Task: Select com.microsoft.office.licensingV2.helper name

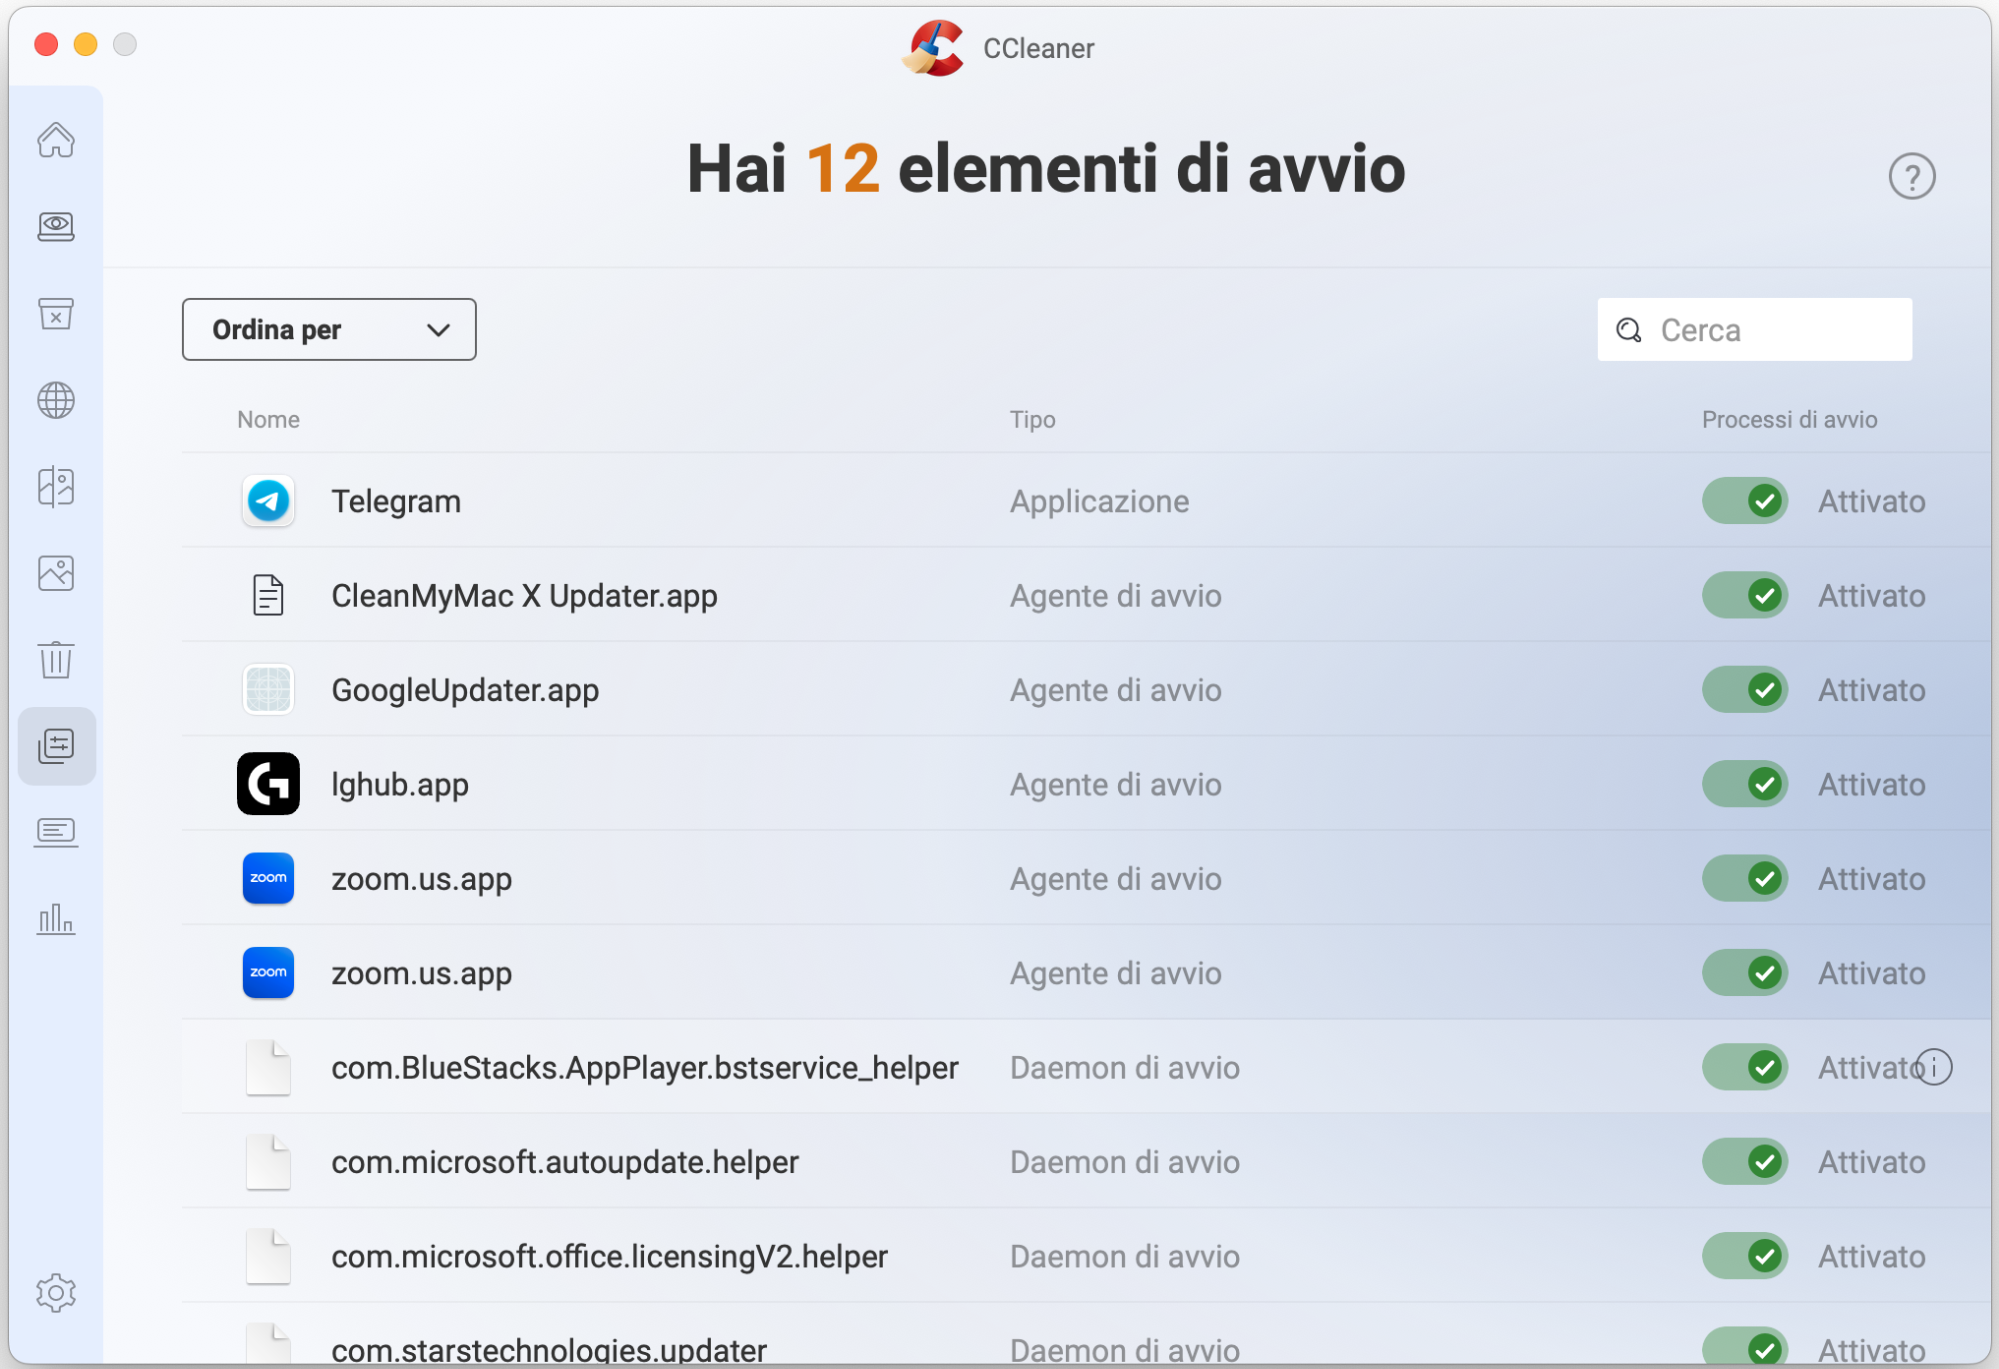Action: click(609, 1257)
